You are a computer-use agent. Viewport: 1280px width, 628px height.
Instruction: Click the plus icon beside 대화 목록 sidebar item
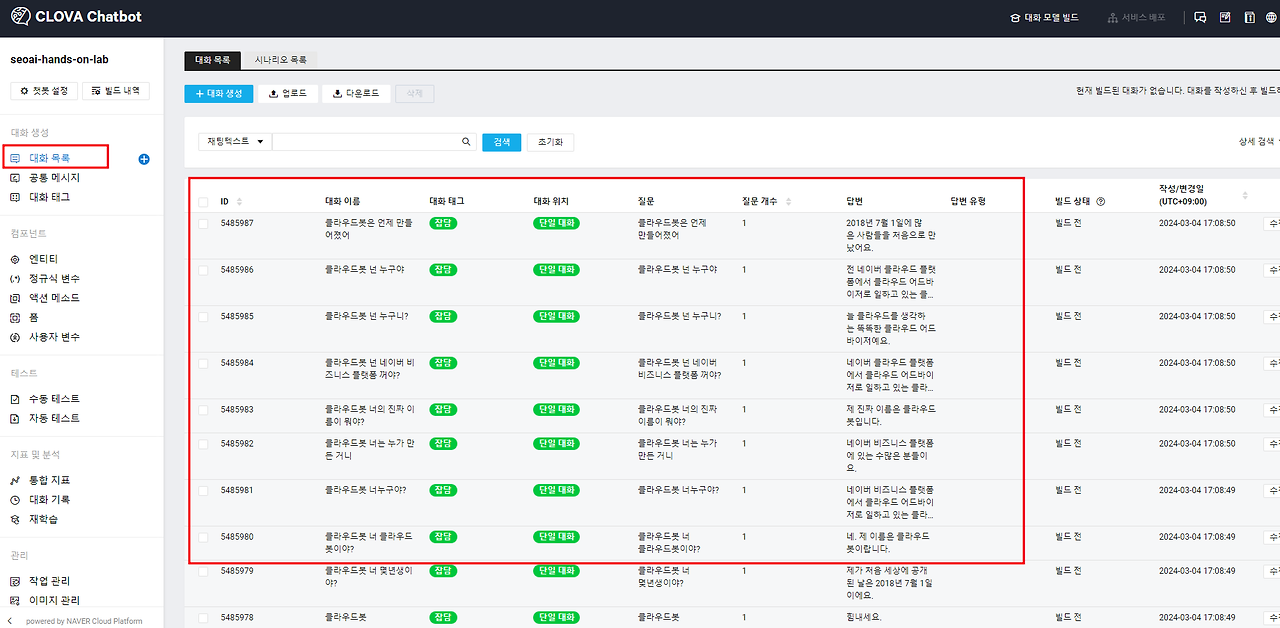tap(144, 158)
